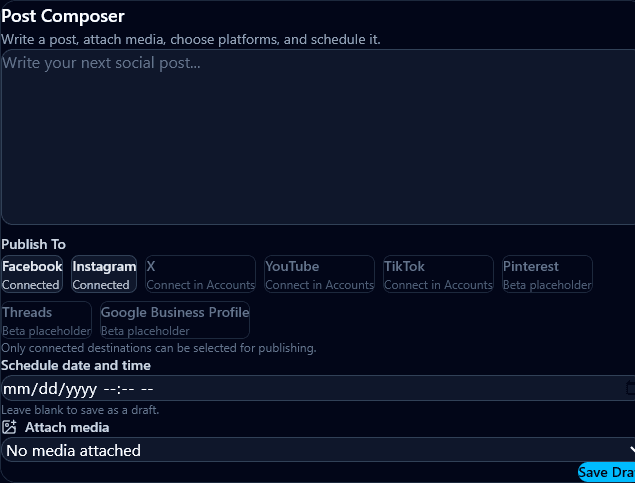The image size is (635, 483).
Task: Open the calendar picker icon in schedule field
Action: (630, 388)
